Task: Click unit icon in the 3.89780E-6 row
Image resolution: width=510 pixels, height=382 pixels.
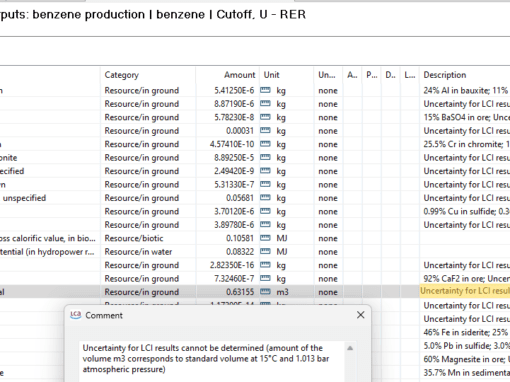Action: pos(265,225)
